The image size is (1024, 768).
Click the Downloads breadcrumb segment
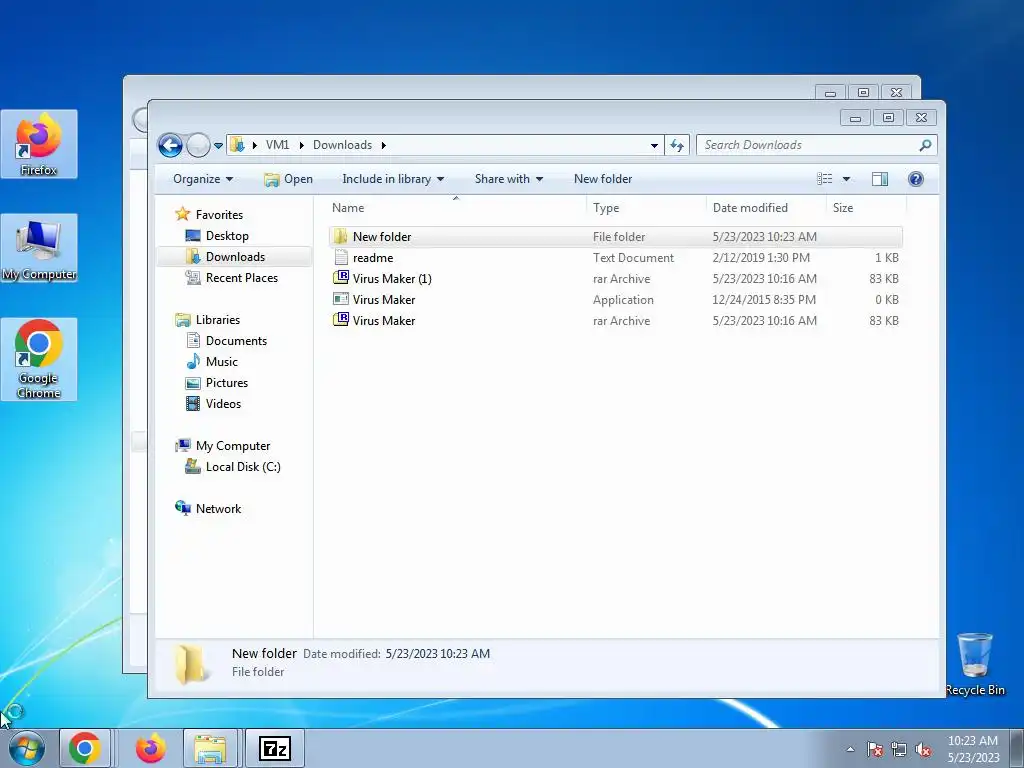[x=342, y=145]
